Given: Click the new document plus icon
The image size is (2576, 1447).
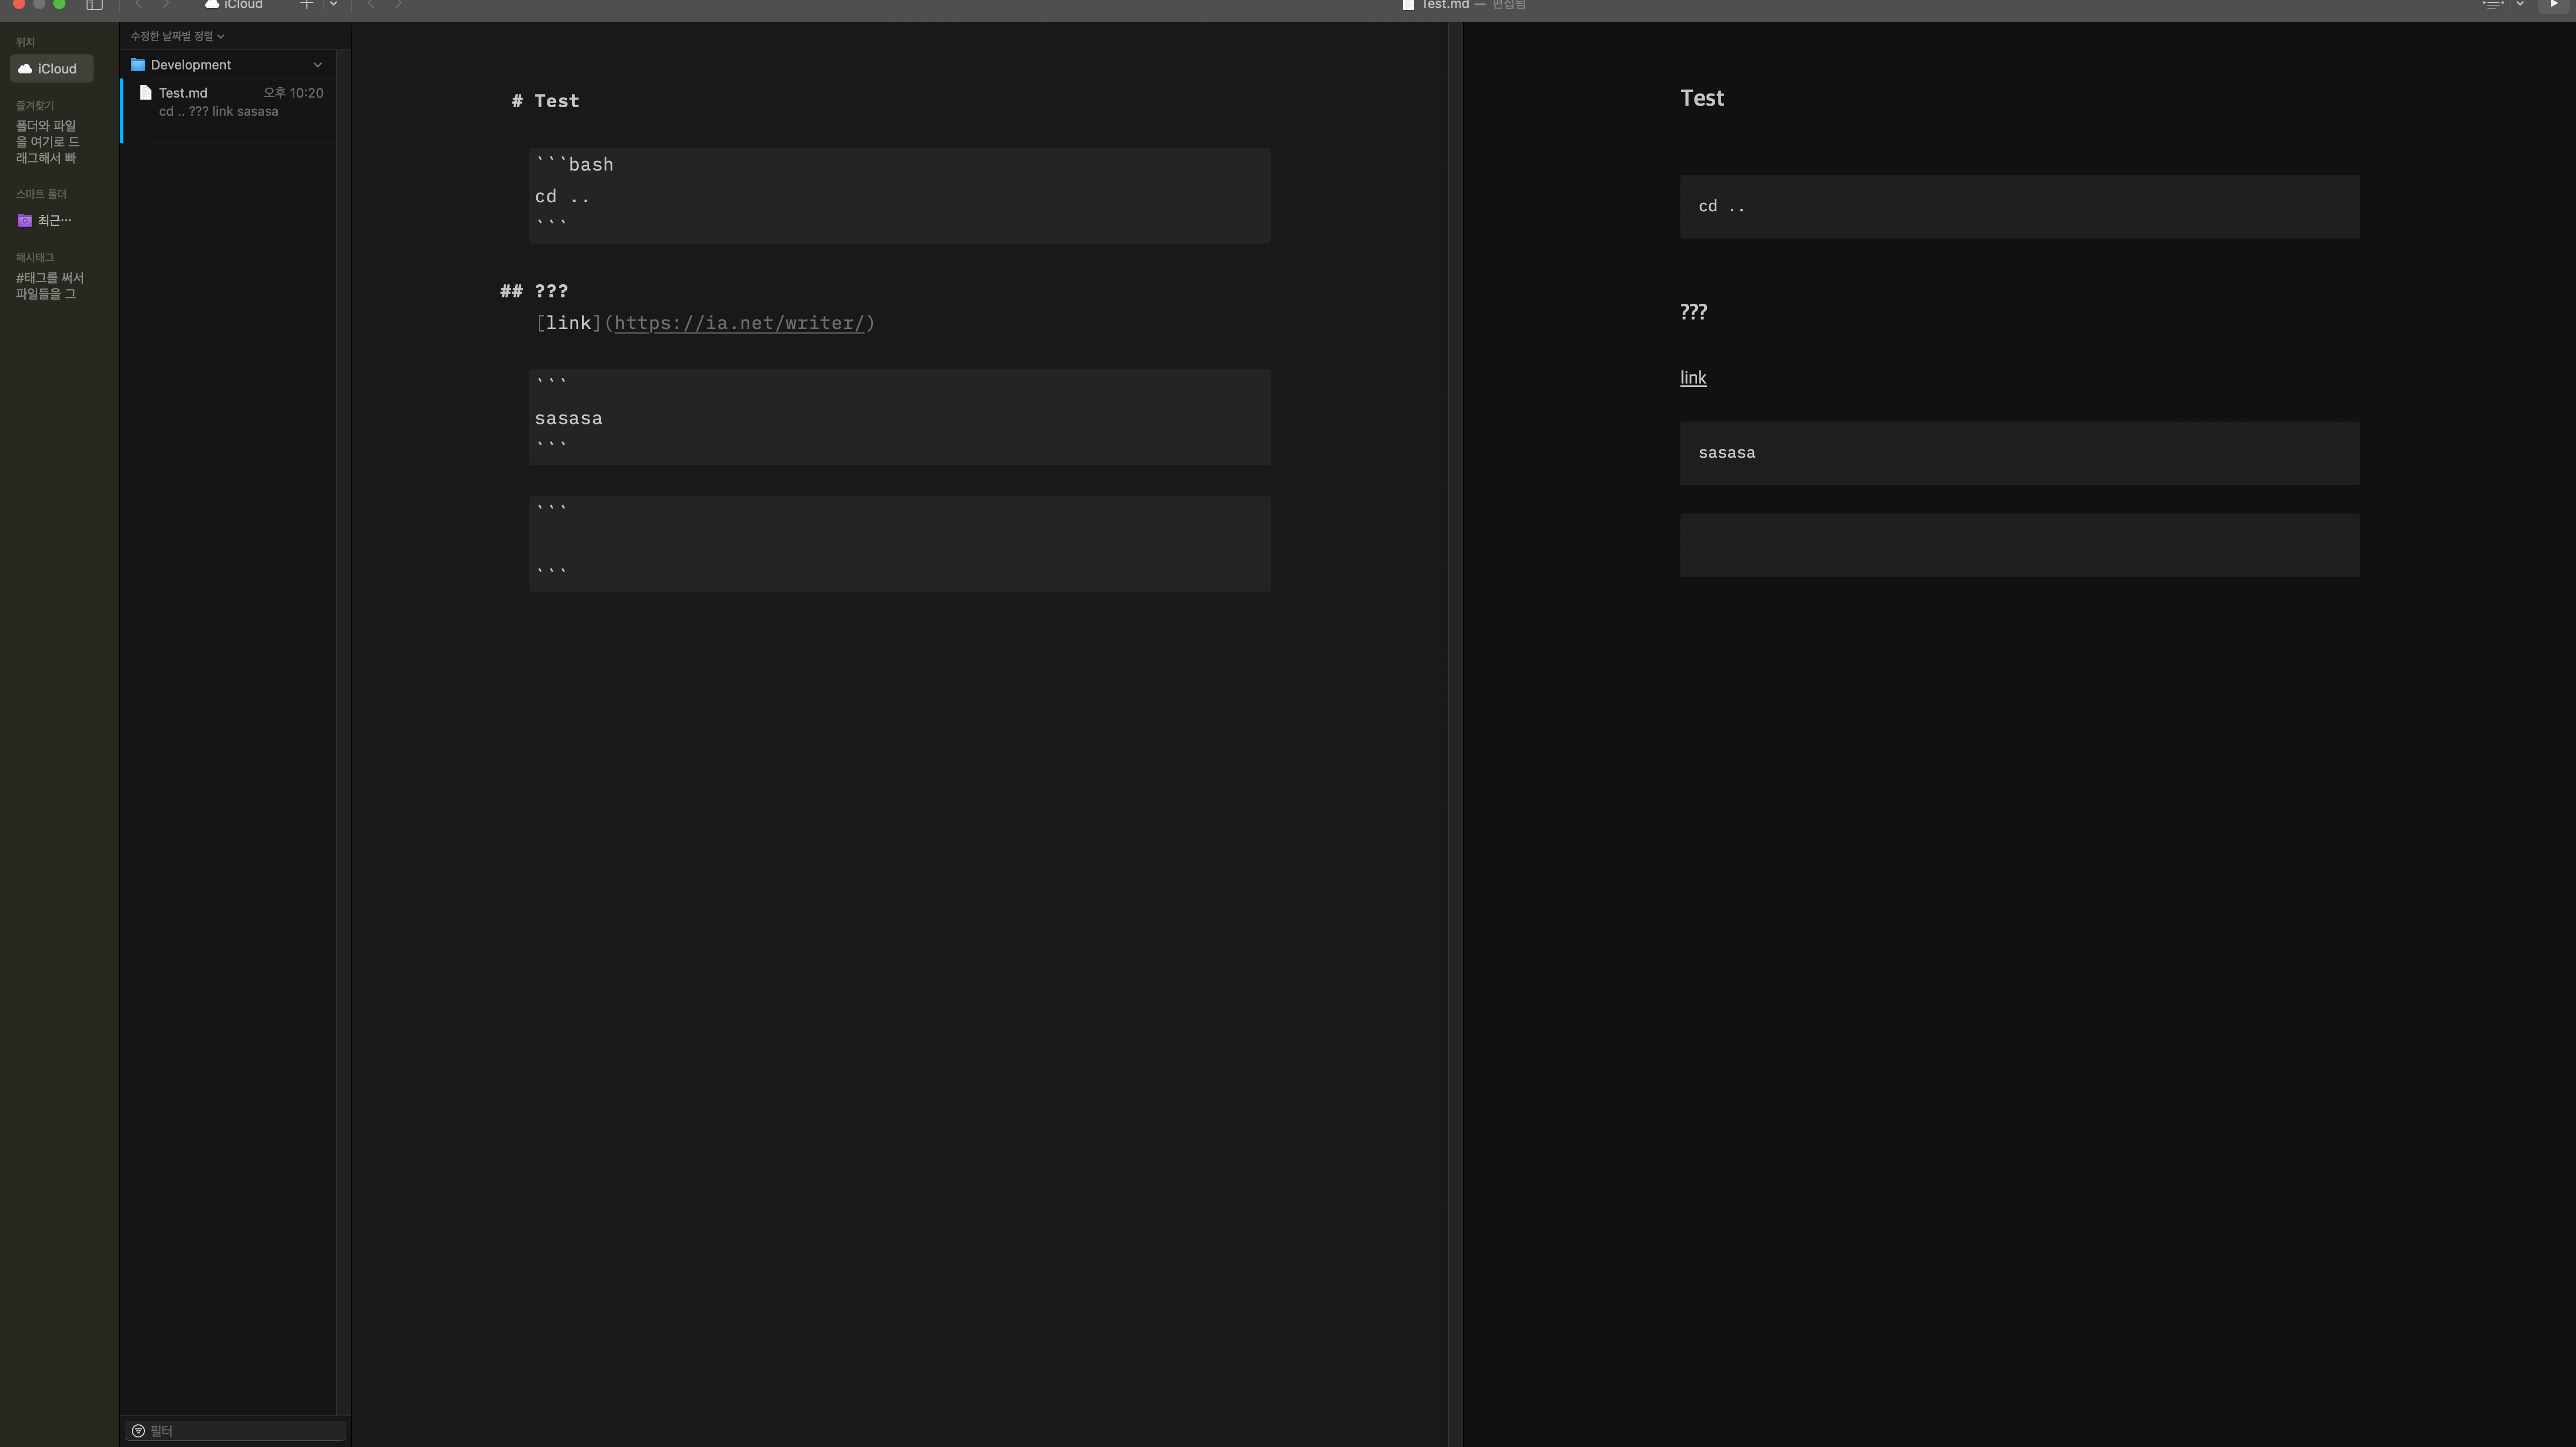Looking at the screenshot, I should click(307, 5).
